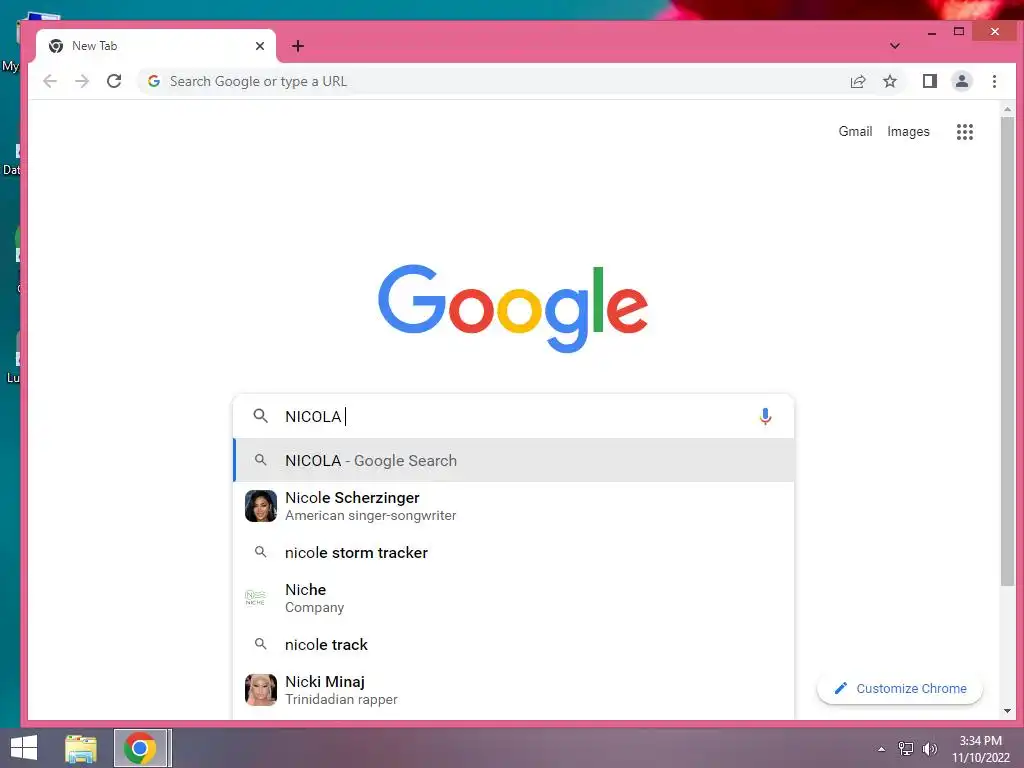Open Chrome's three-dot menu

(x=994, y=81)
